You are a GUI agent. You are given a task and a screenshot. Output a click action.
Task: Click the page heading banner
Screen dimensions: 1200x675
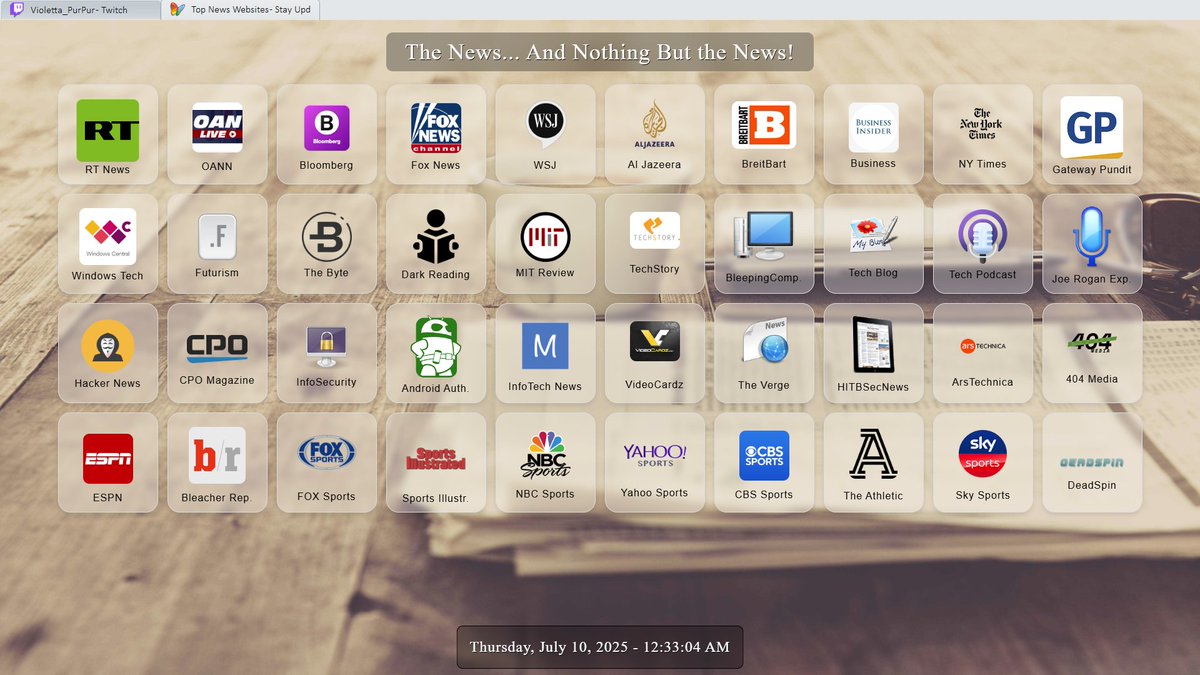point(600,52)
